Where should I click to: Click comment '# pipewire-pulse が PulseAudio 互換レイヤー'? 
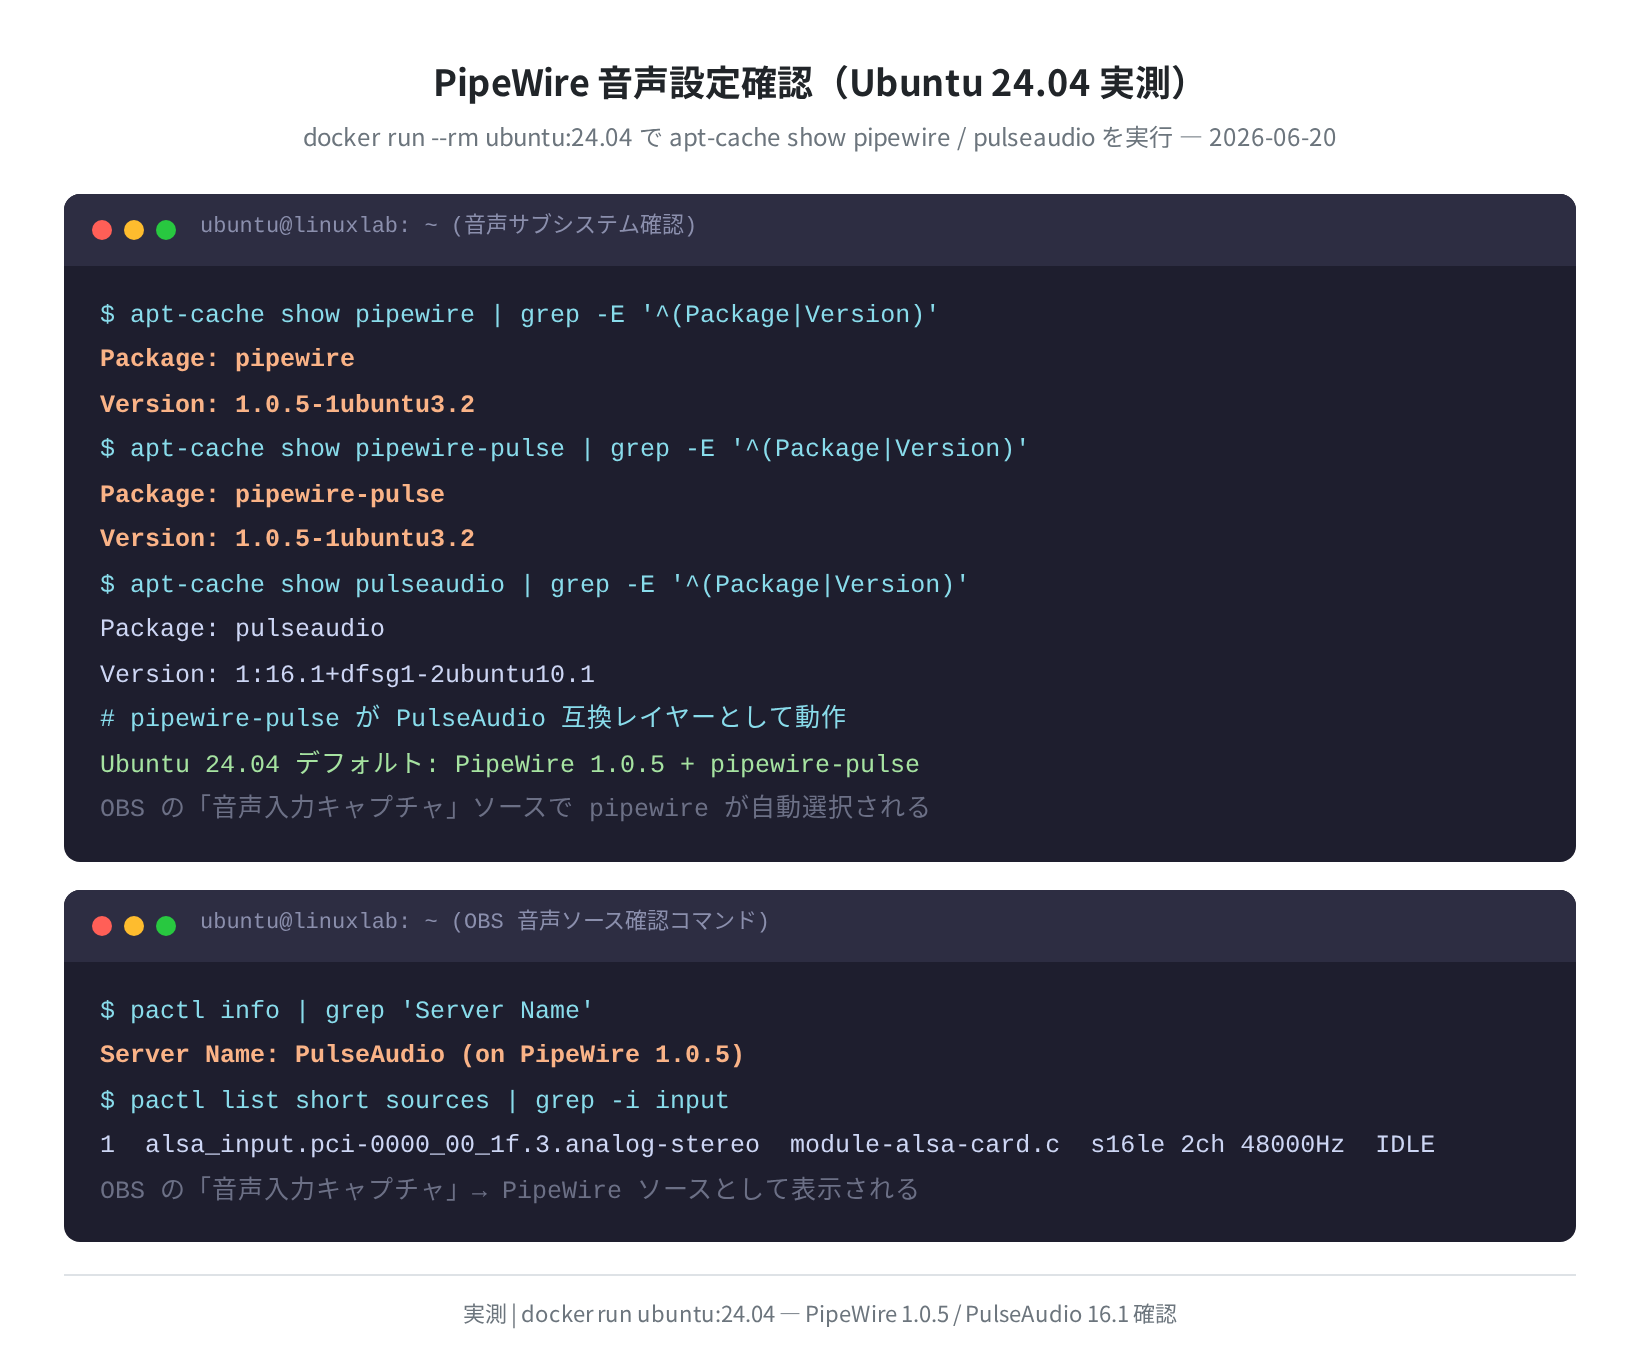pyautogui.click(x=473, y=718)
